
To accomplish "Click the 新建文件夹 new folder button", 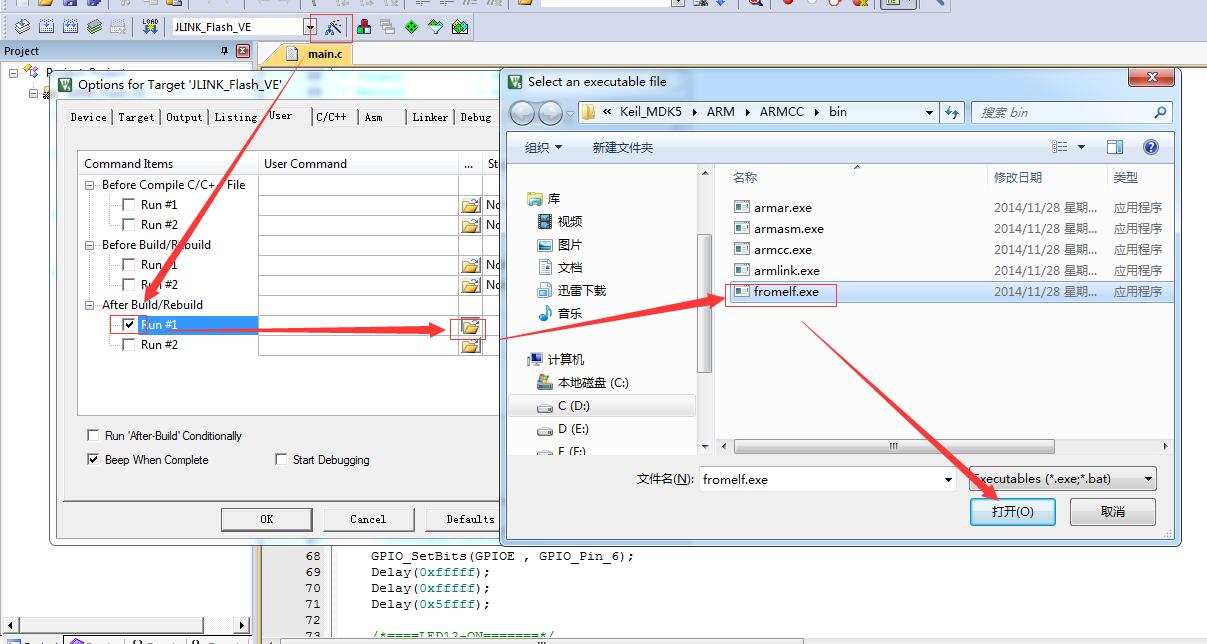I will 622,147.
